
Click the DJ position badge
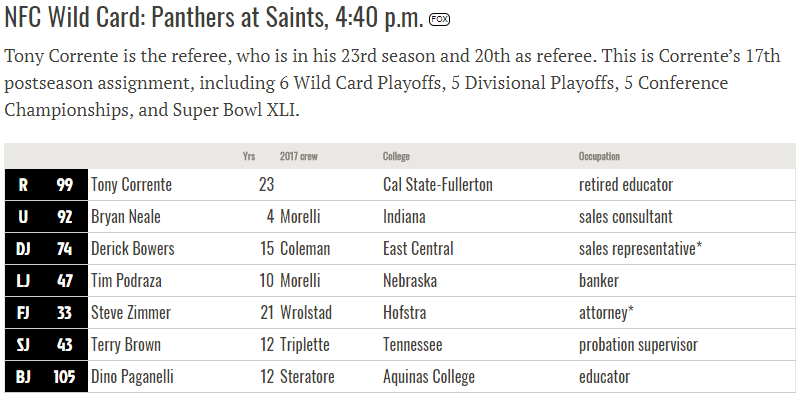(x=23, y=249)
